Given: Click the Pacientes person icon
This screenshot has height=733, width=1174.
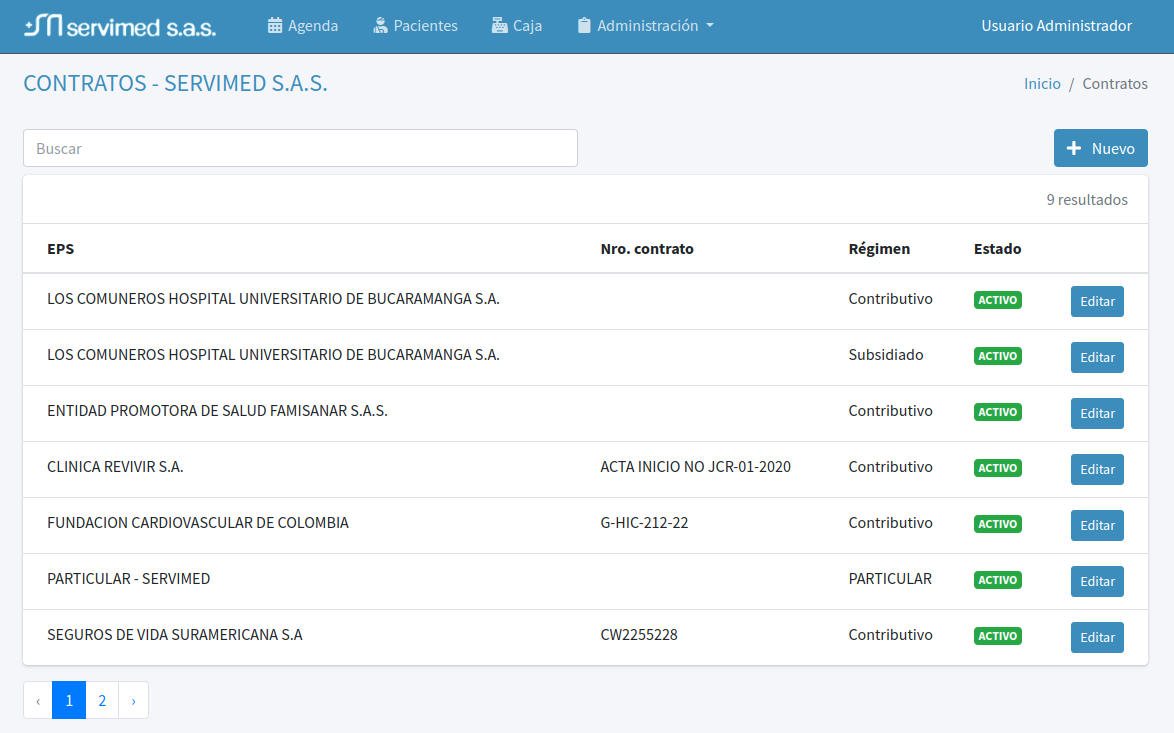Looking at the screenshot, I should 380,26.
